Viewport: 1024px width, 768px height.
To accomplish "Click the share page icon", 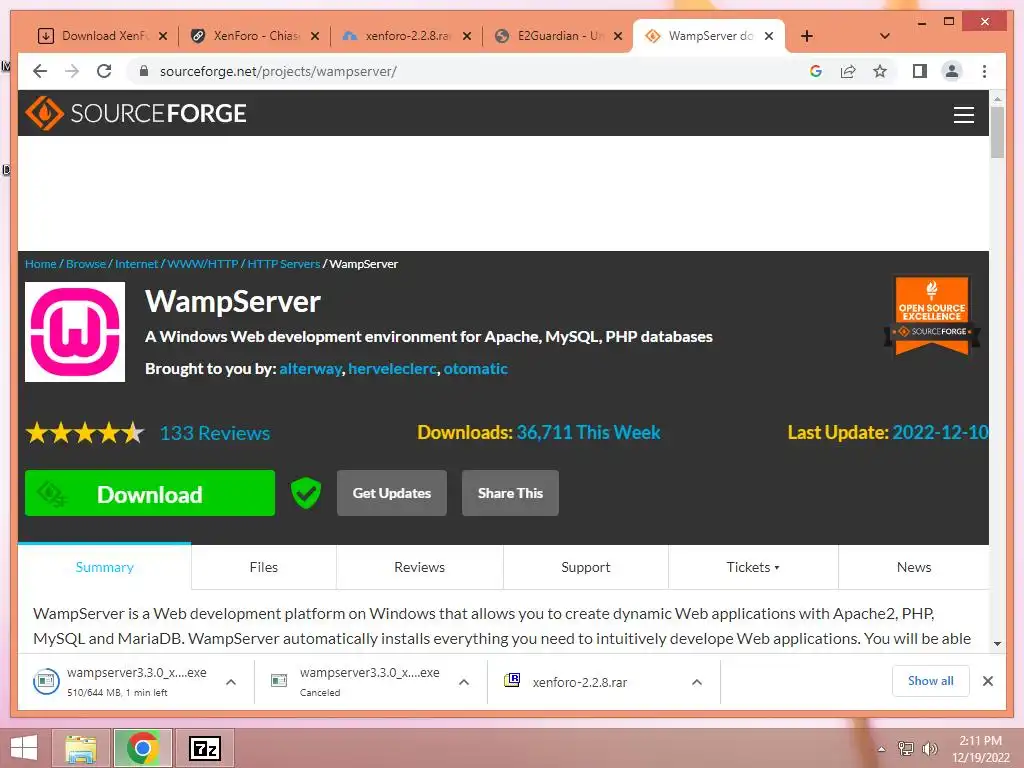I will tap(848, 71).
